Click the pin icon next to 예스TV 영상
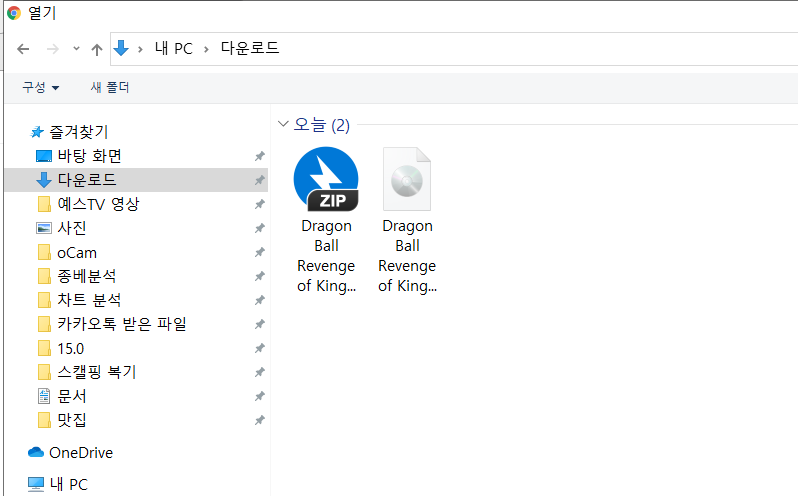 260,204
